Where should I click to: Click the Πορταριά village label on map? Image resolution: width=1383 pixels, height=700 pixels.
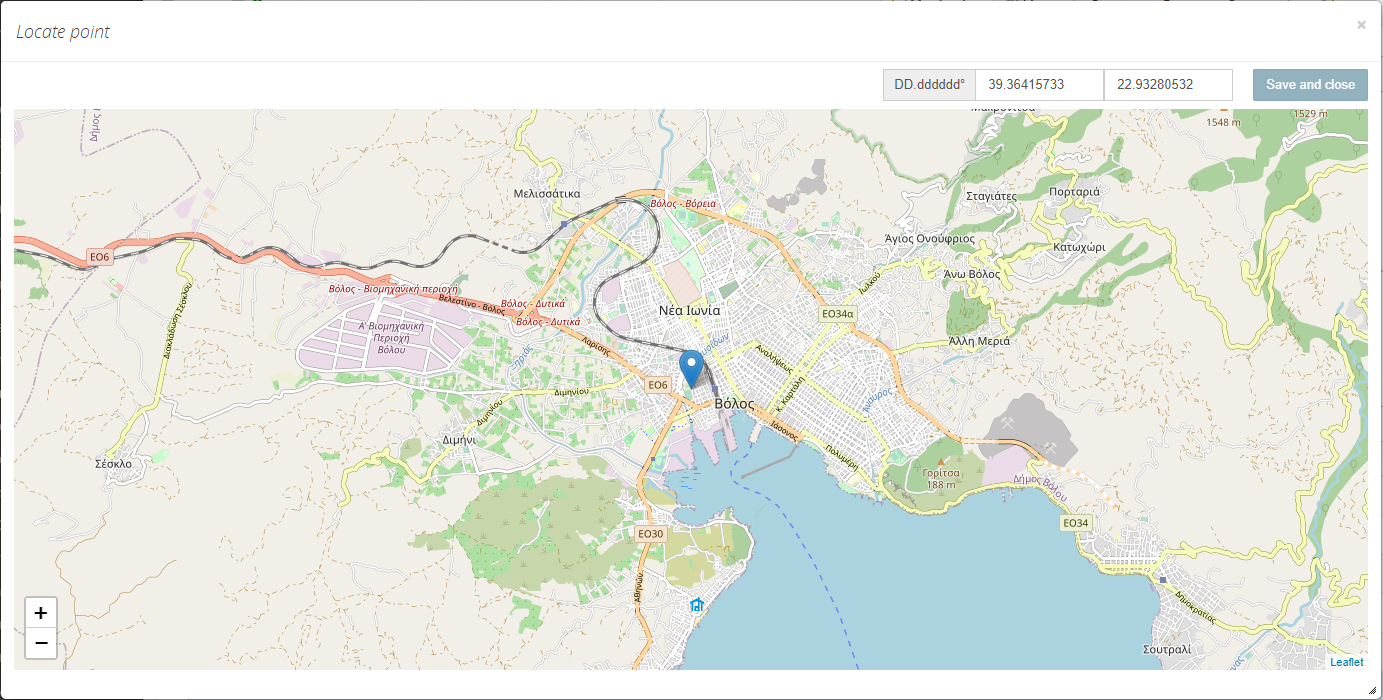[1074, 192]
